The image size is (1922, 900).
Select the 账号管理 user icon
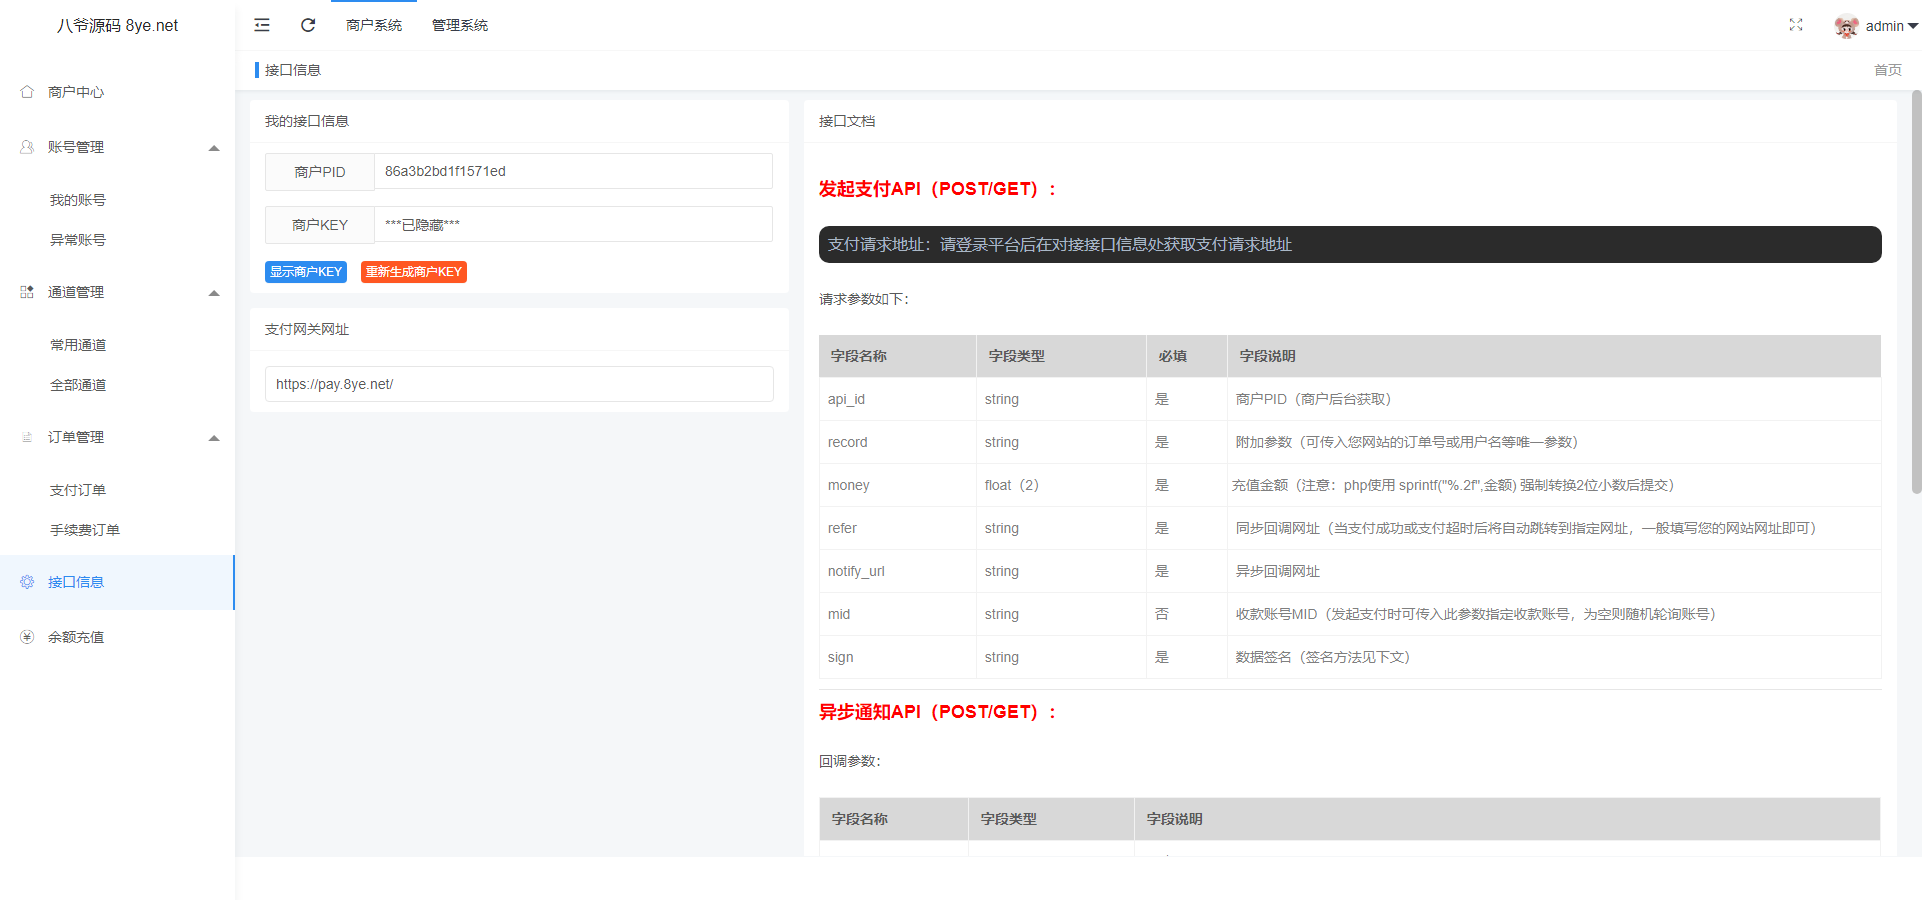tap(27, 146)
